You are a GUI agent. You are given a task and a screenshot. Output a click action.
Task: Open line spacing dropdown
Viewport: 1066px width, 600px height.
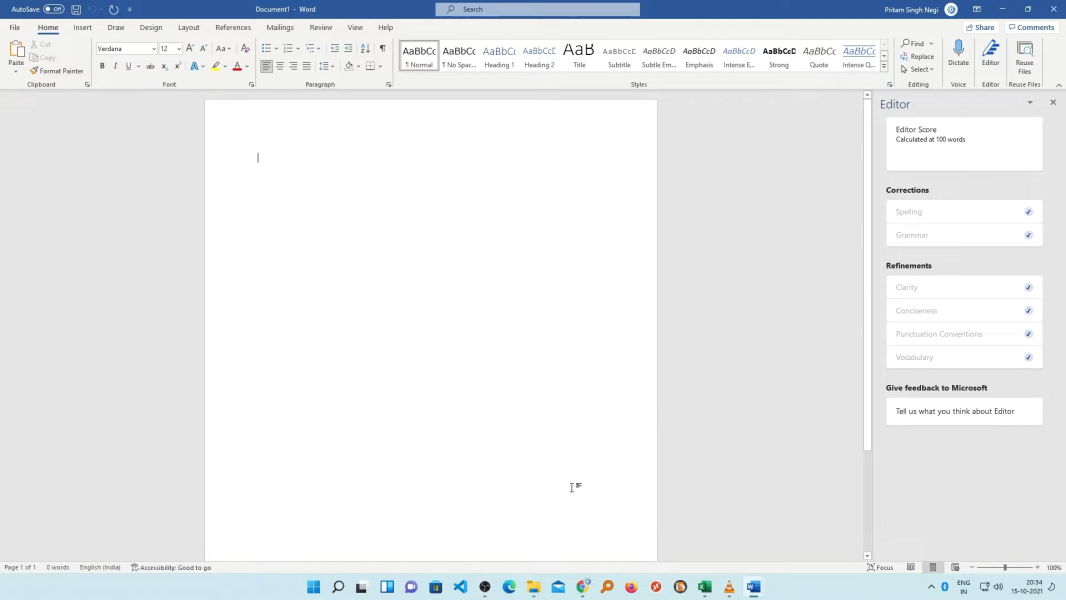tap(327, 66)
